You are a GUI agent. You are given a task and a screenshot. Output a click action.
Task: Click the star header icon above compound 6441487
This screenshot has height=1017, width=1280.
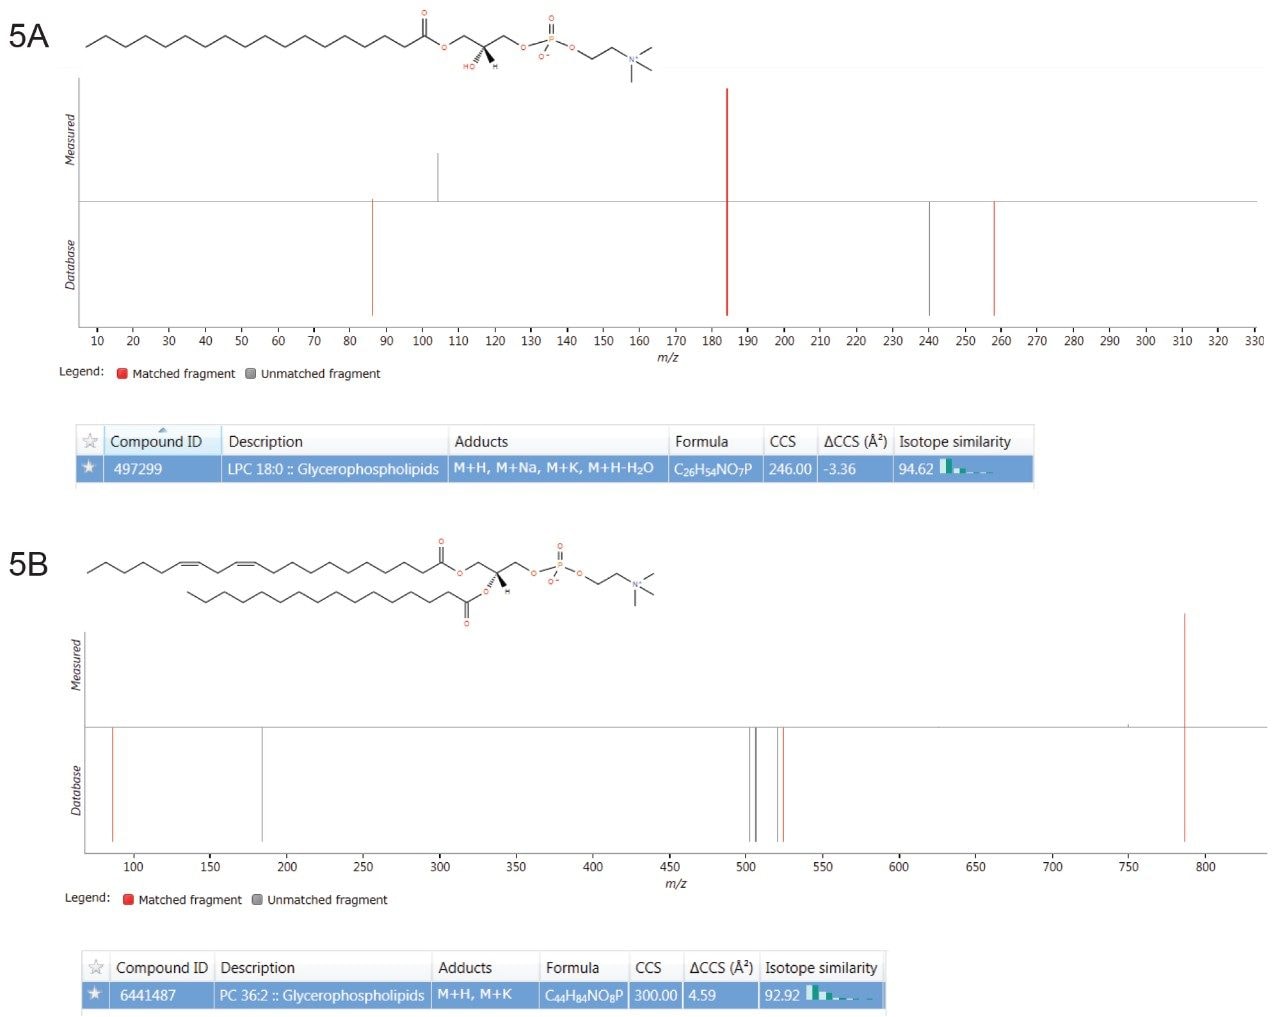(x=96, y=967)
